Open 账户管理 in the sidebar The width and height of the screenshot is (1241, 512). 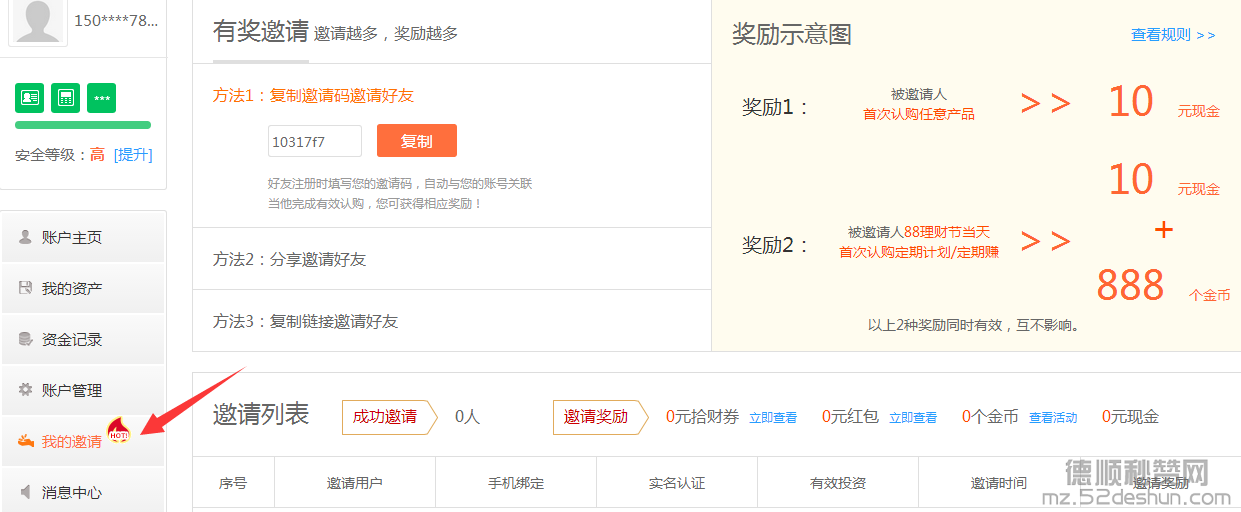coord(83,390)
